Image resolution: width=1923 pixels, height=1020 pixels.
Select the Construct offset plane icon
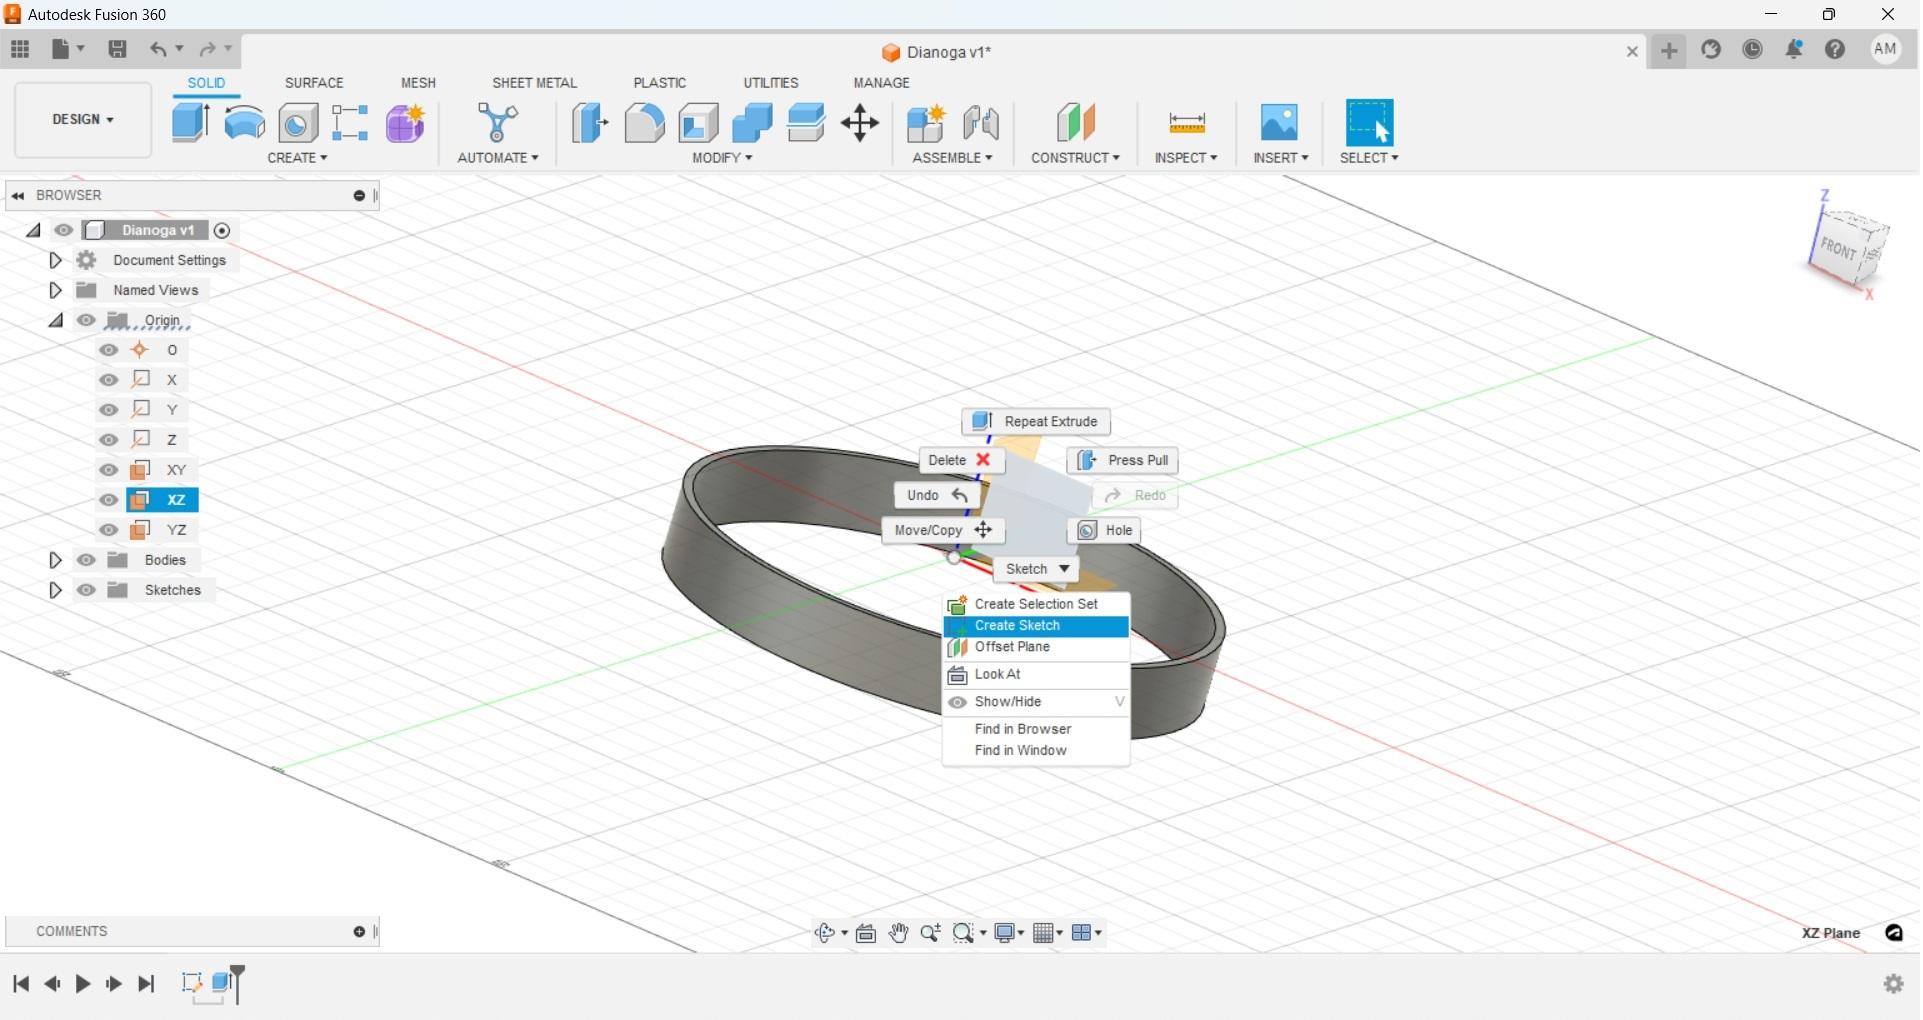[x=1075, y=123]
